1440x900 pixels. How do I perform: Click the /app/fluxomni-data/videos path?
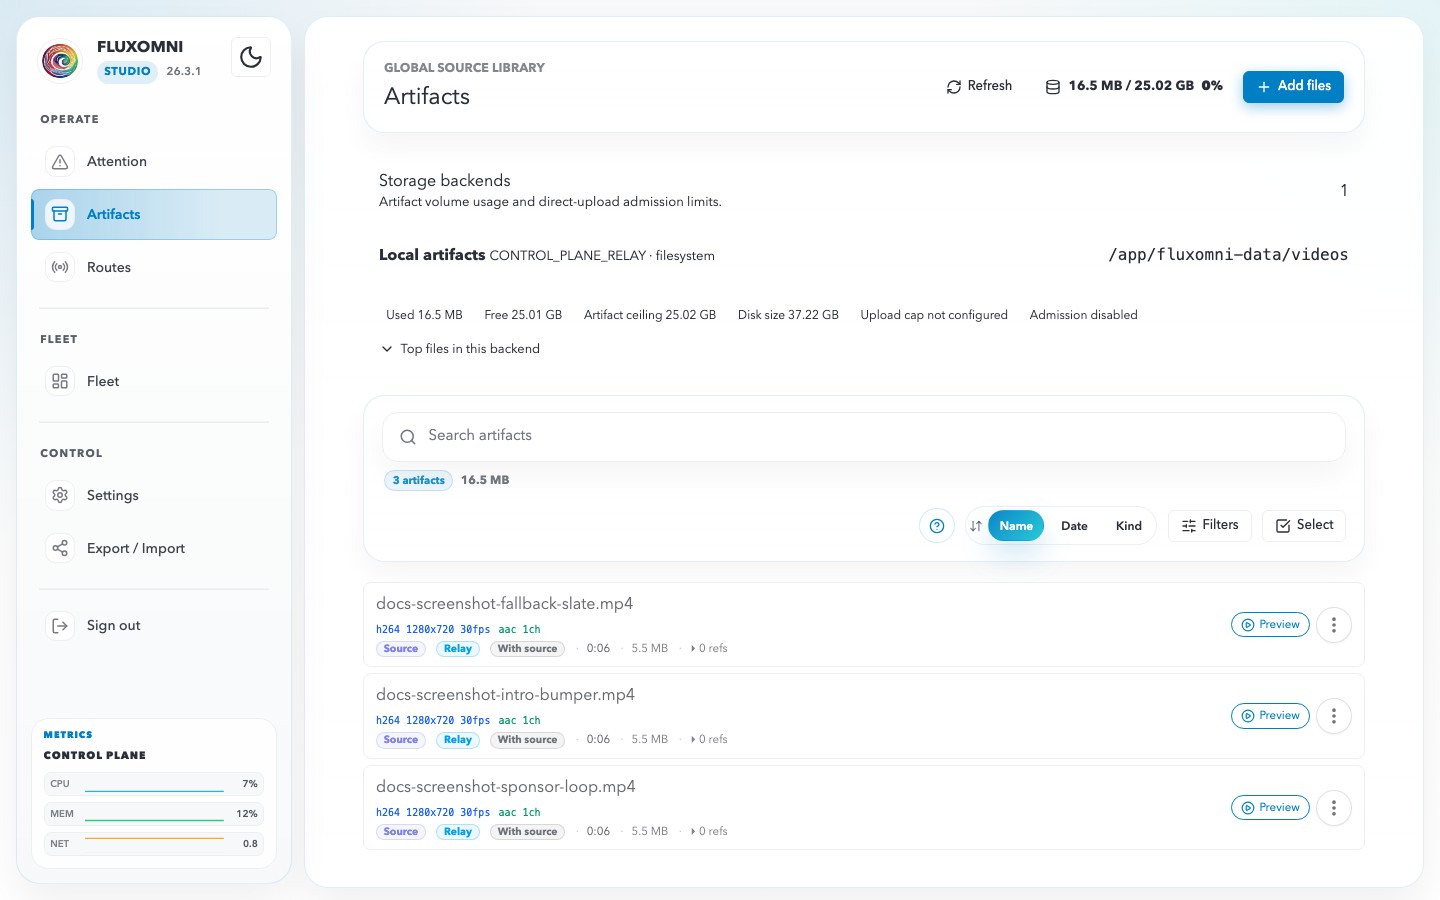pyautogui.click(x=1228, y=255)
